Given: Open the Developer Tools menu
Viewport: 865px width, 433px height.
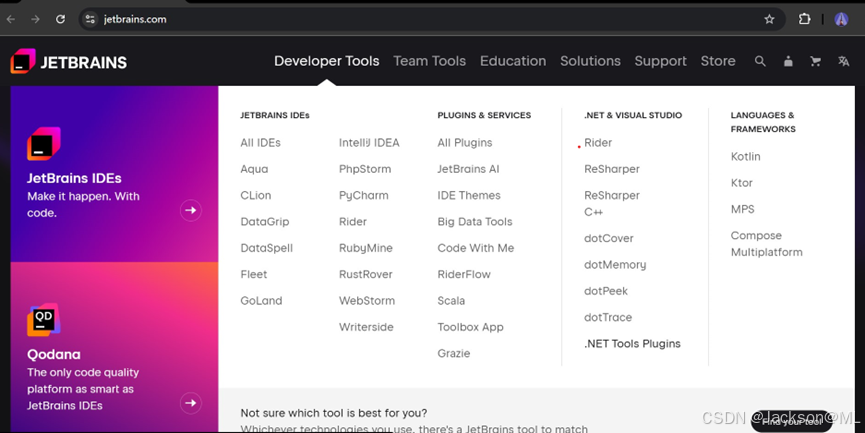Looking at the screenshot, I should tap(327, 61).
